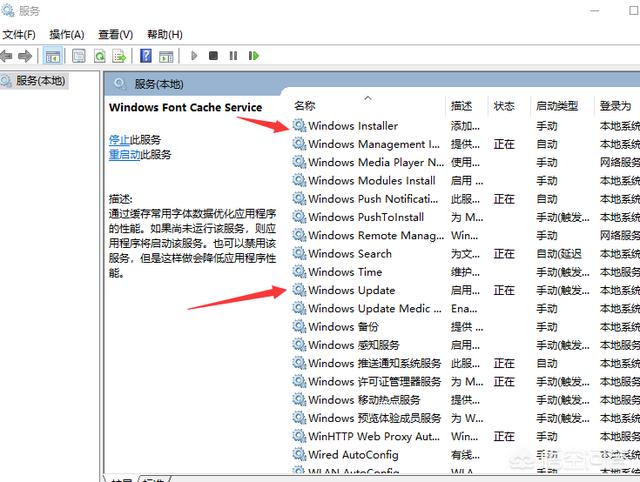Open the 操作(A) menu

point(67,35)
